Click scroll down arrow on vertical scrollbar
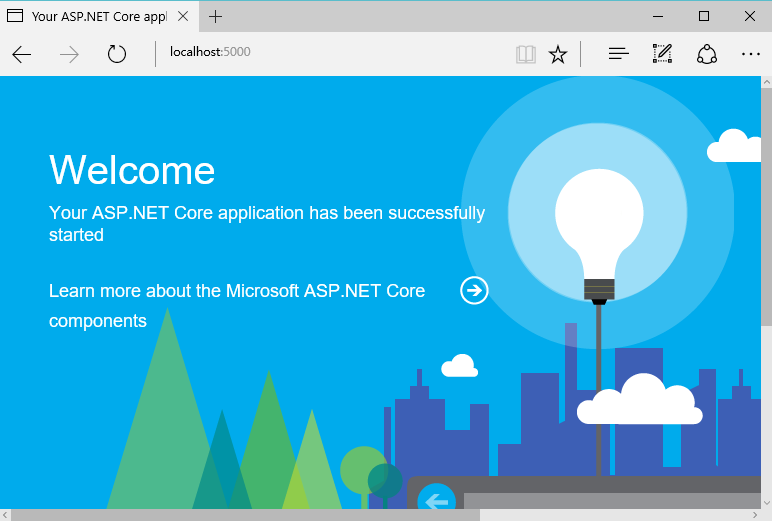Viewport: 772px width, 521px height. click(x=766, y=503)
